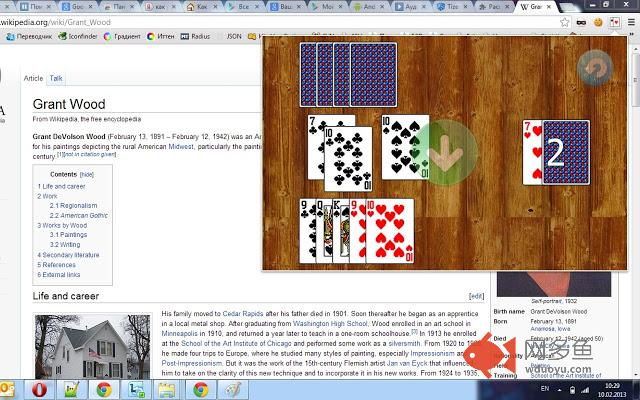This screenshot has height=400, width=640.
Task: Open the Chrome hamburger menu
Action: click(631, 22)
